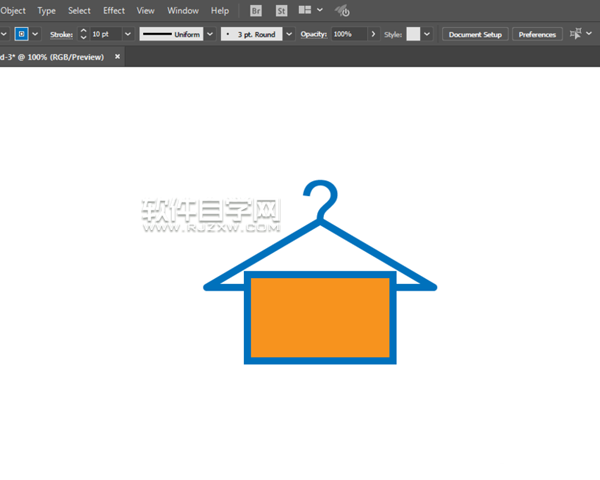600x480 pixels.
Task: Expand the Opacity arrow flyout
Action: pyautogui.click(x=373, y=34)
